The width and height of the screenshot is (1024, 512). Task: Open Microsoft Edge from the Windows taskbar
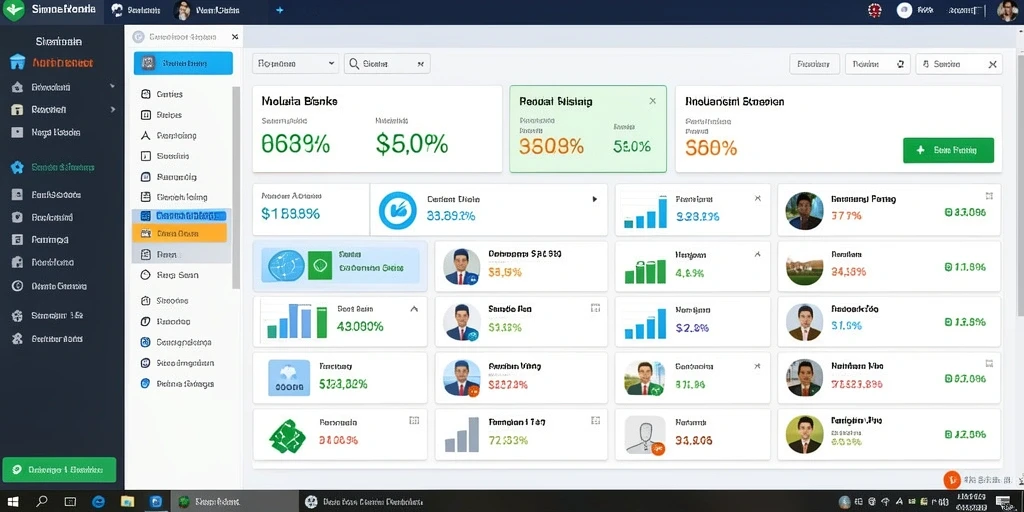(99, 502)
